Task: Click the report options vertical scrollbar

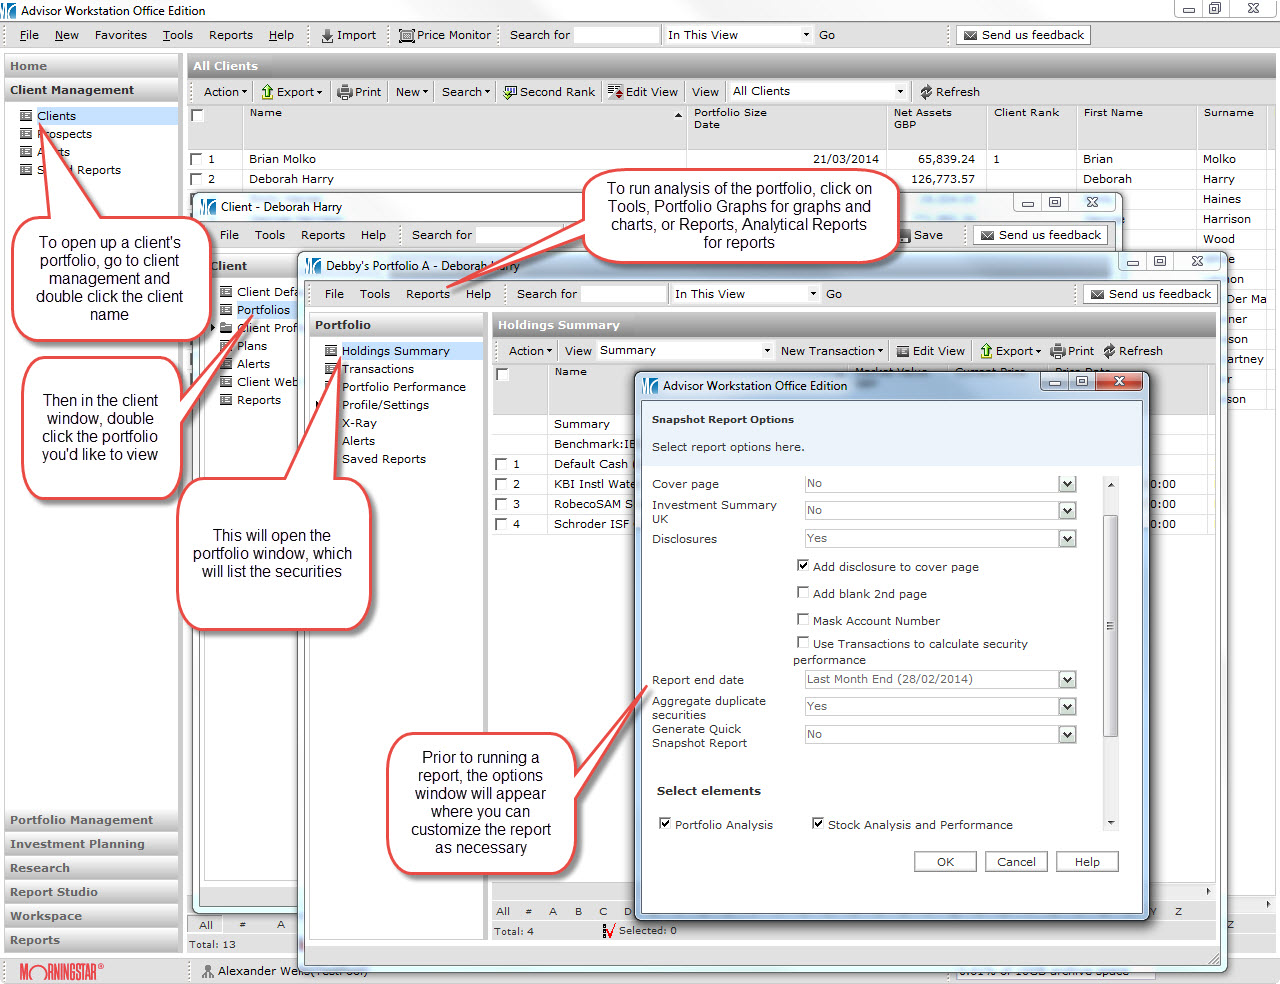Action: (x=1110, y=625)
